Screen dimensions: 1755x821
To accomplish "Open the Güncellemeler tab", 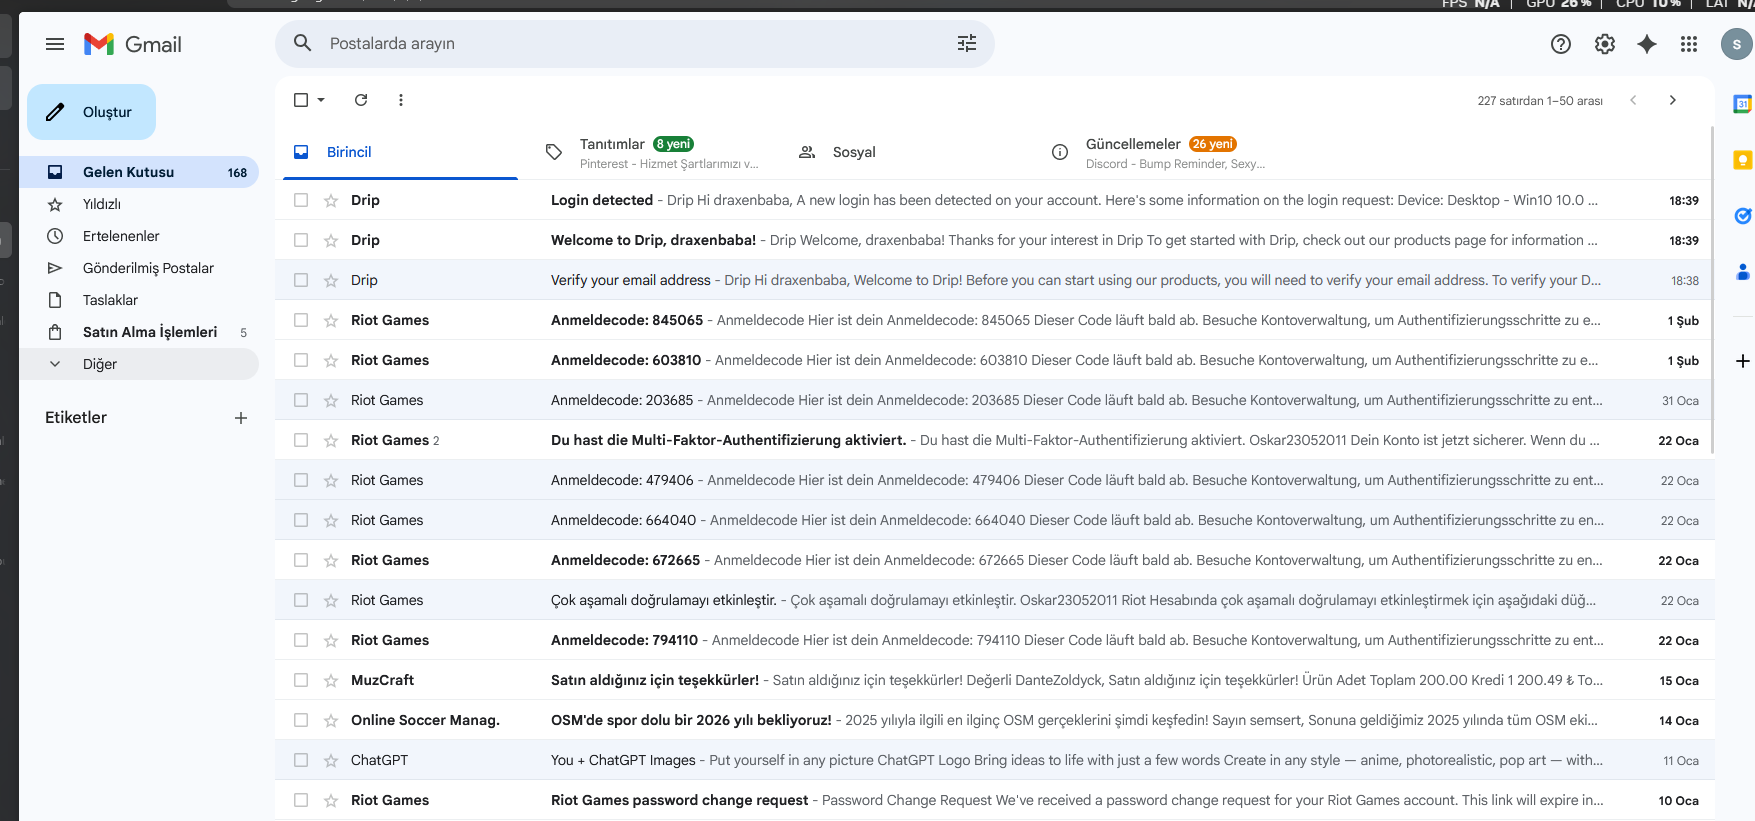I will click(1159, 152).
